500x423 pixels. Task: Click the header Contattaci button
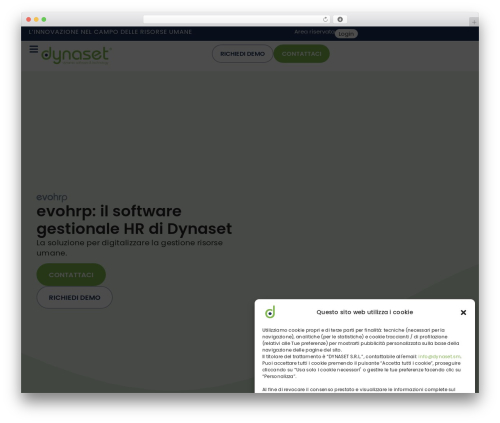pyautogui.click(x=301, y=54)
